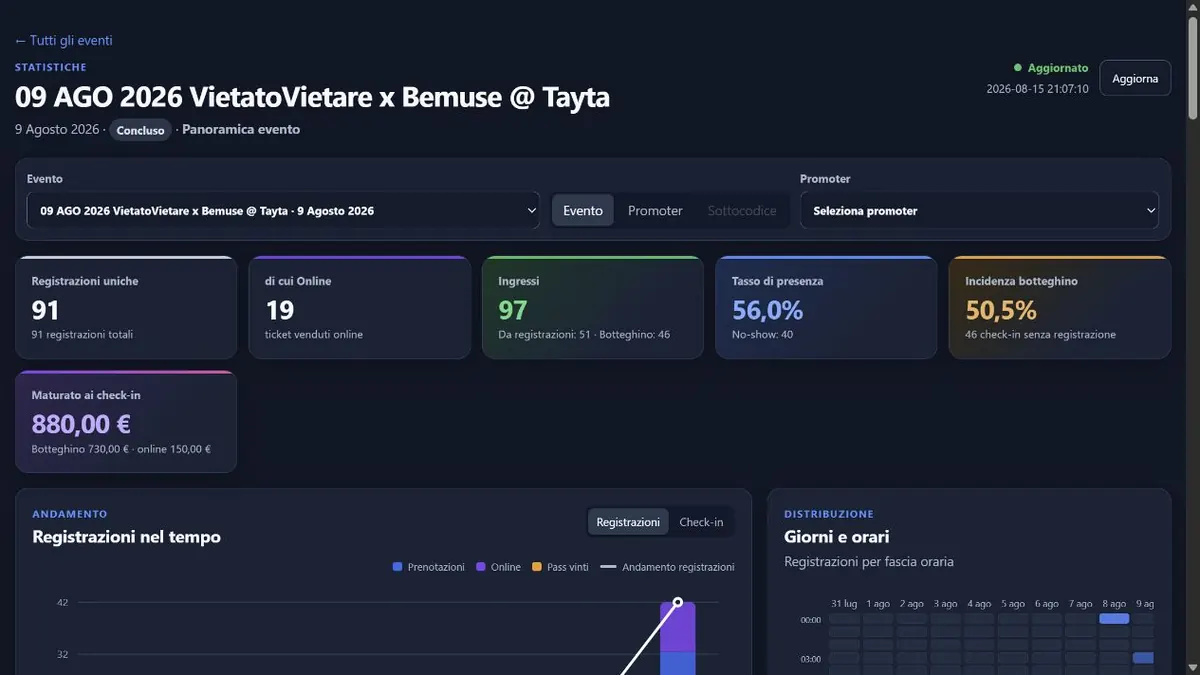
Task: Click the Concluso status badge
Action: click(x=140, y=130)
